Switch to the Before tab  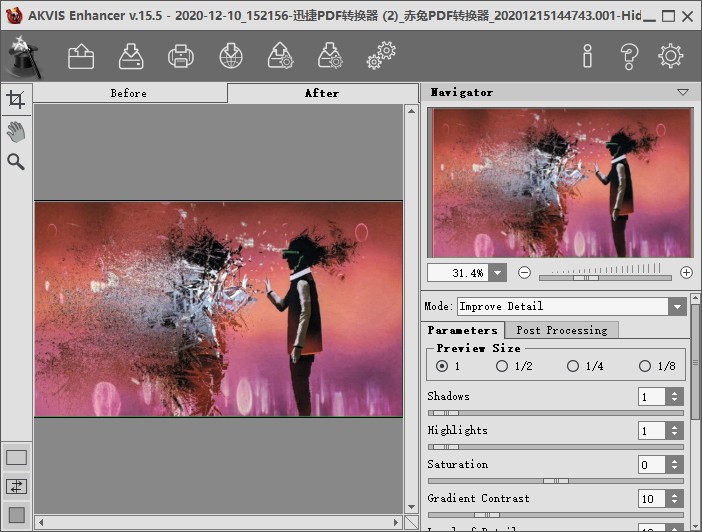(x=129, y=93)
